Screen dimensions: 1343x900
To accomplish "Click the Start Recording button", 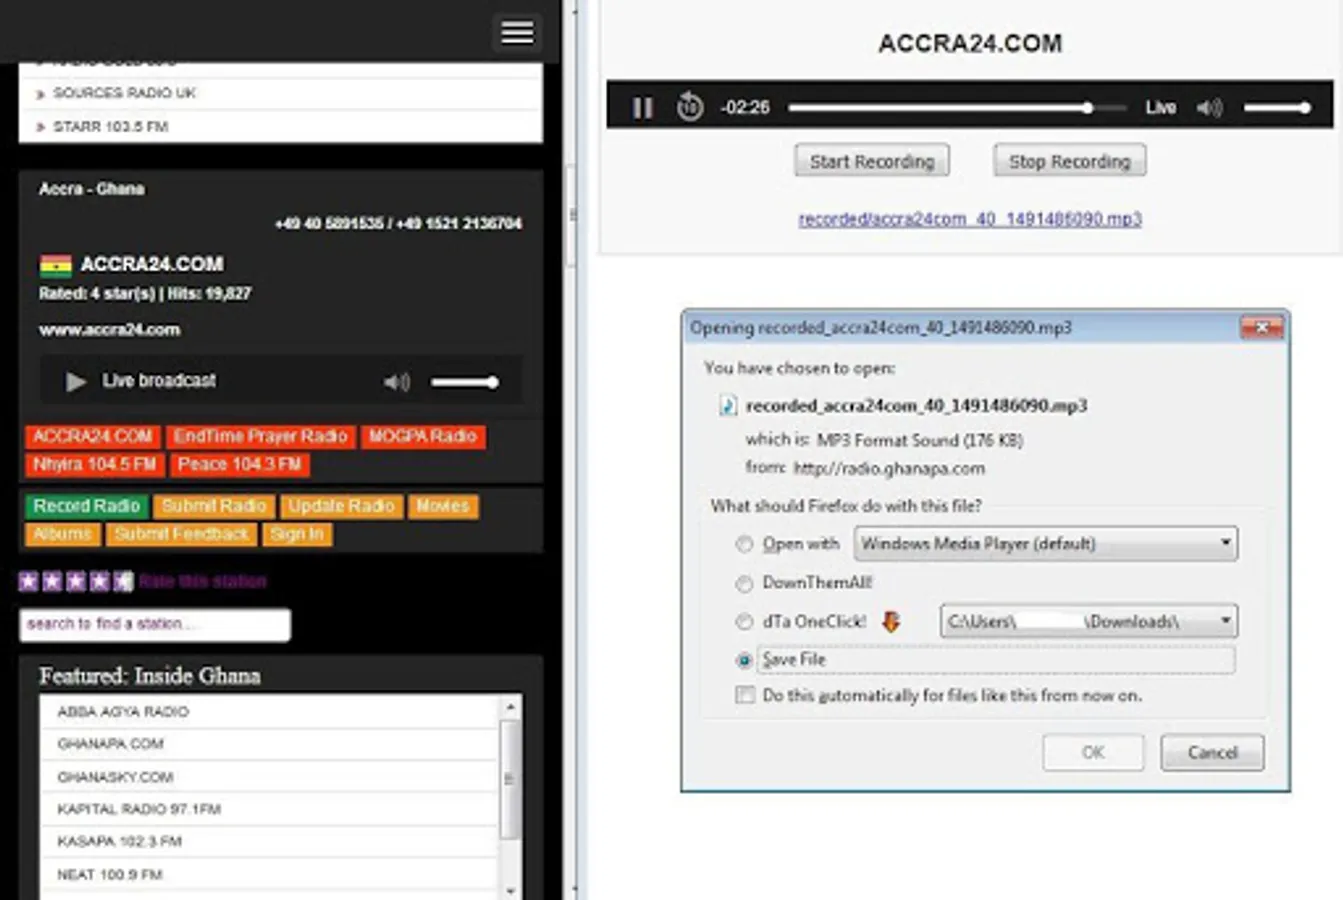I will [x=872, y=161].
